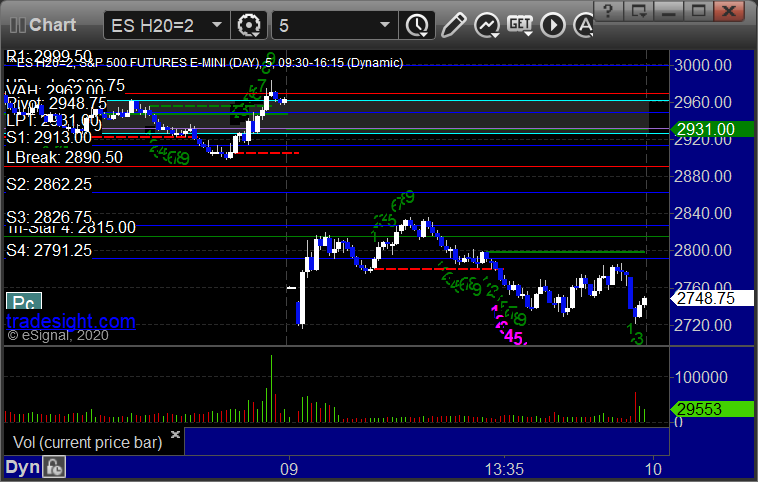
Task: Open the tradesight.com link
Action: coord(71,321)
